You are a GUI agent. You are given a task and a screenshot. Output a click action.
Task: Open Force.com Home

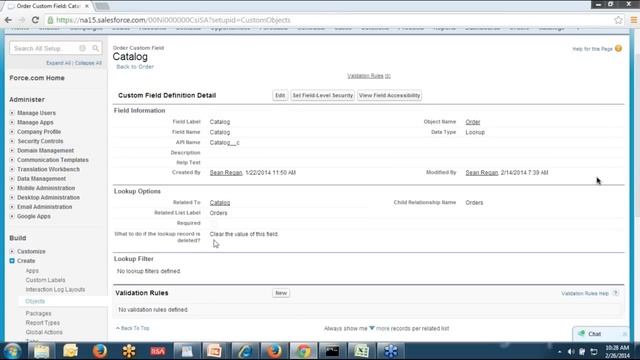coord(37,78)
